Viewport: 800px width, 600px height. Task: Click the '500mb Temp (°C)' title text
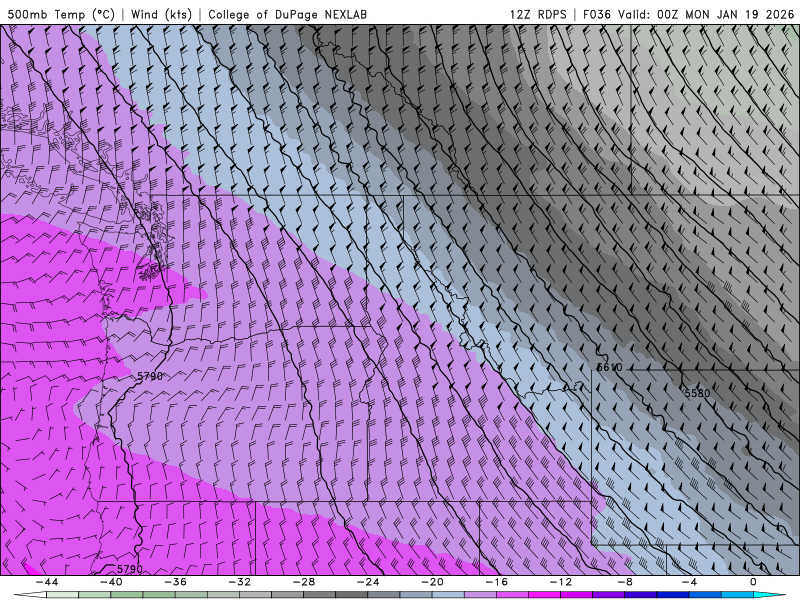[x=62, y=14]
